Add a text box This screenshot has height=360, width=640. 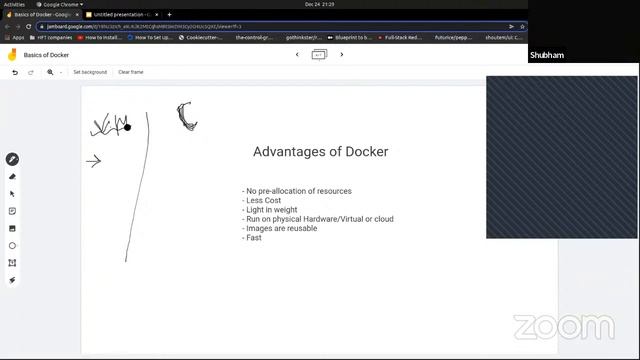click(12, 263)
